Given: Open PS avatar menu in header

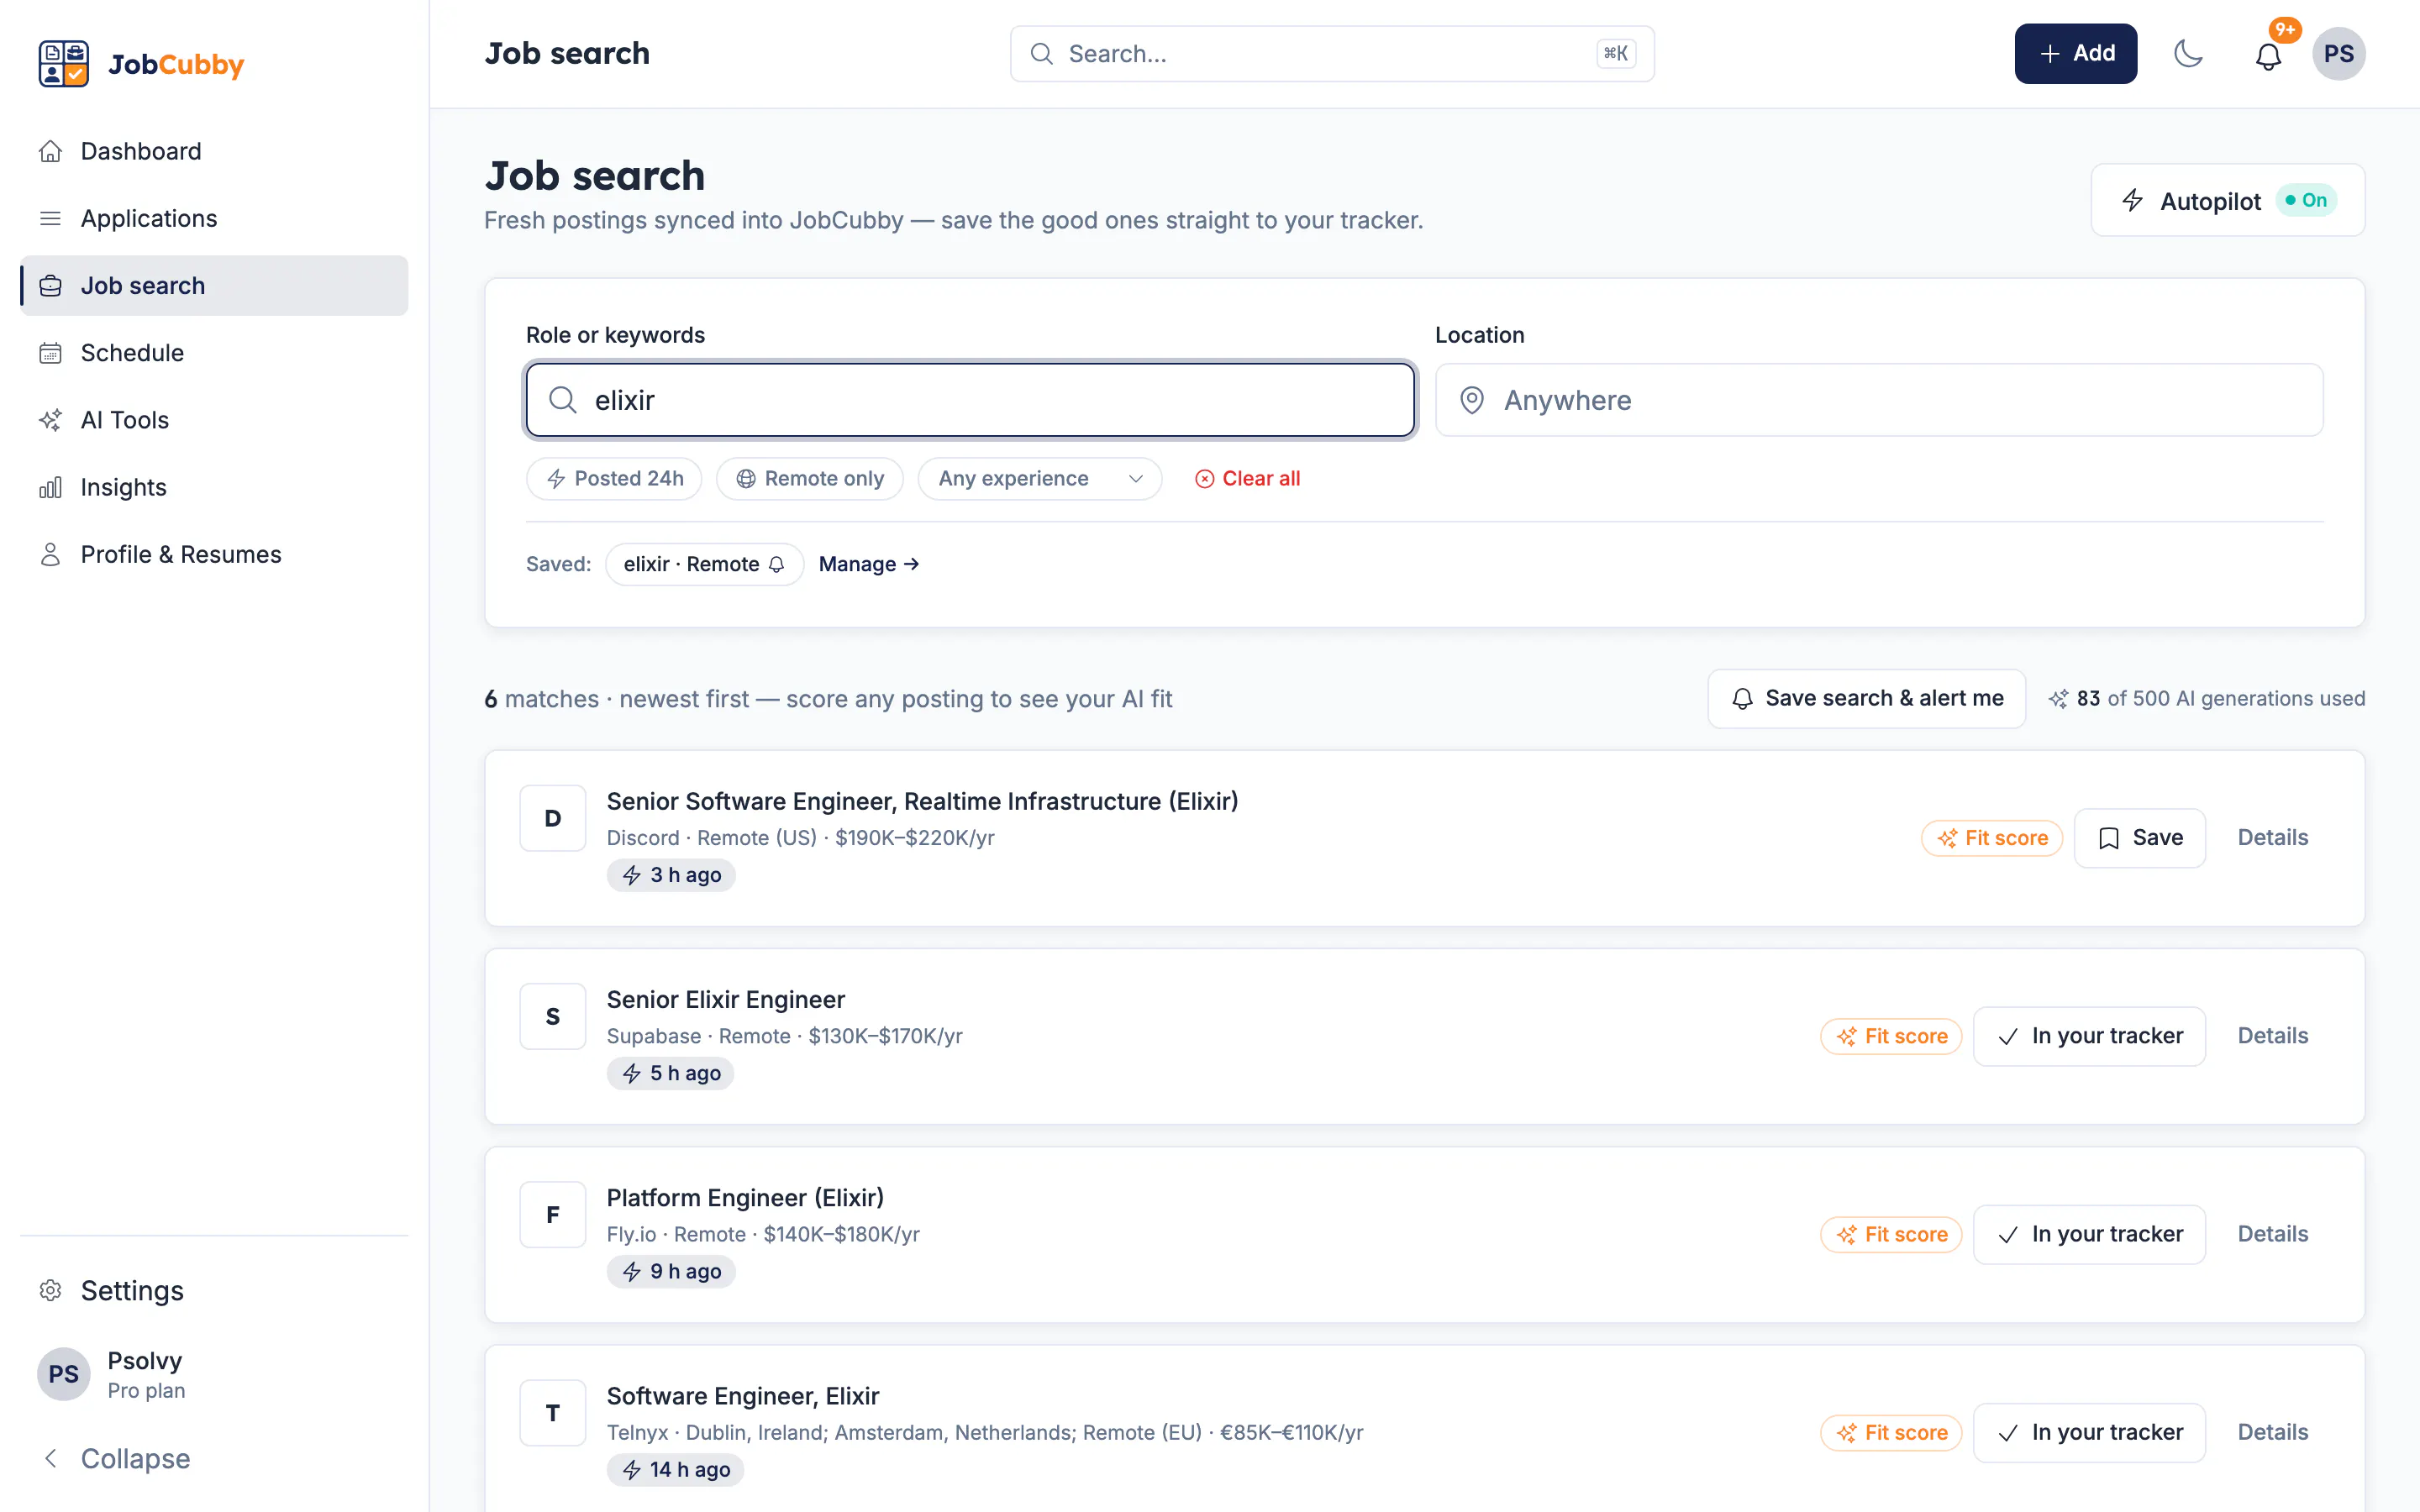Looking at the screenshot, I should coord(2339,54).
